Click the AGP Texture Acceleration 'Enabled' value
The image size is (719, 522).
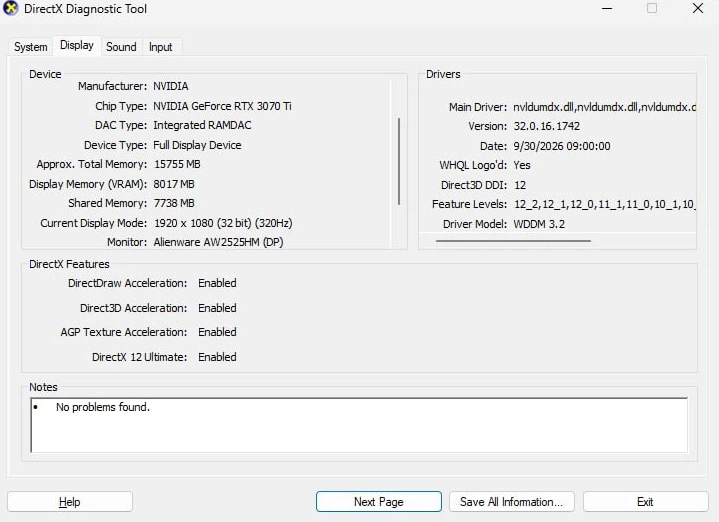(x=217, y=332)
